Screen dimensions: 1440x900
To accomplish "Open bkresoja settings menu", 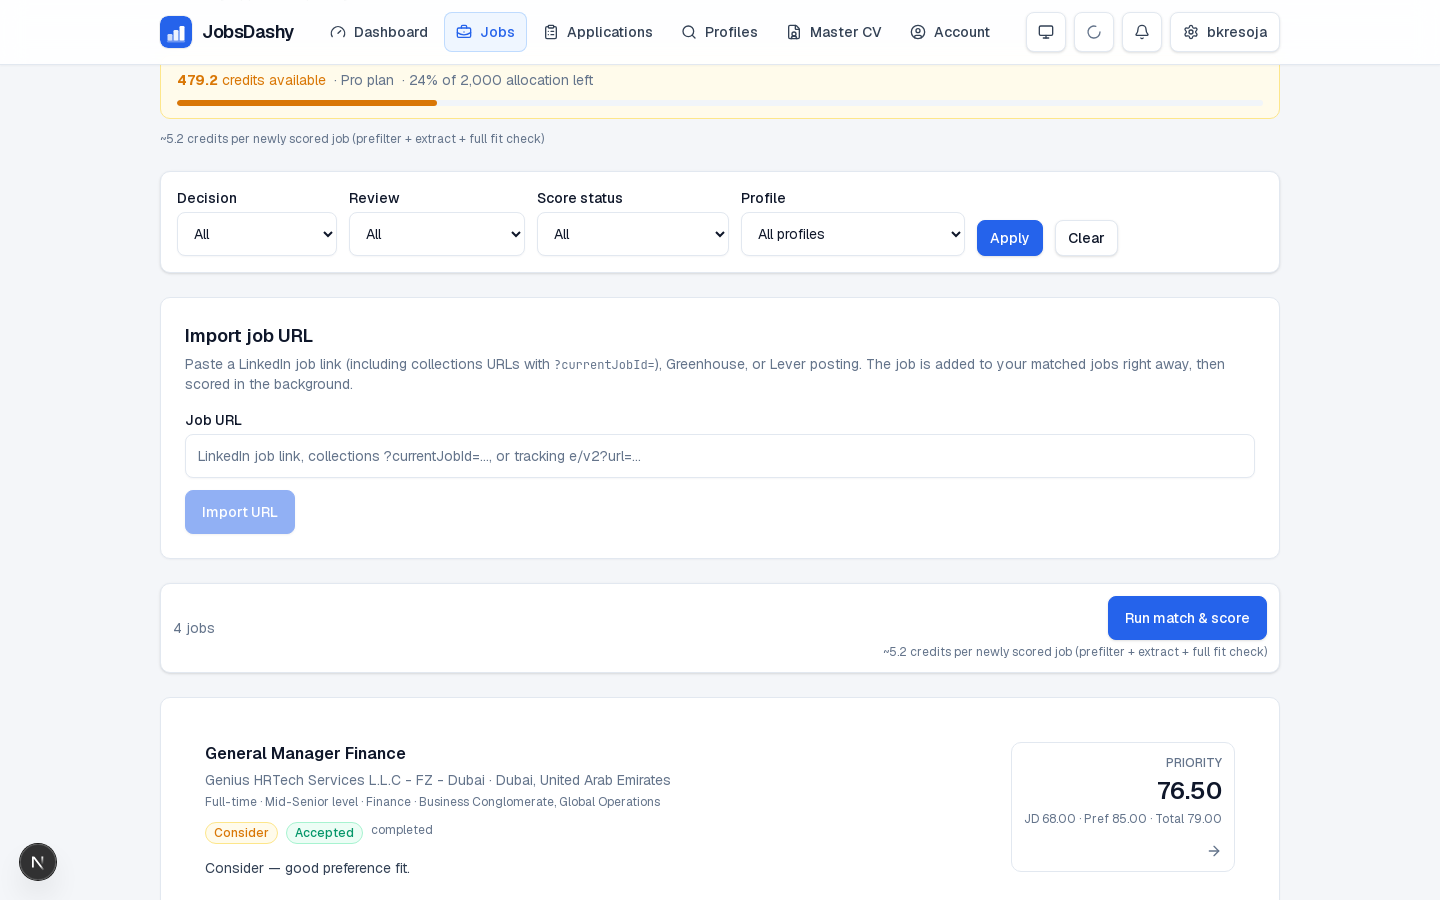I will coord(1225,32).
